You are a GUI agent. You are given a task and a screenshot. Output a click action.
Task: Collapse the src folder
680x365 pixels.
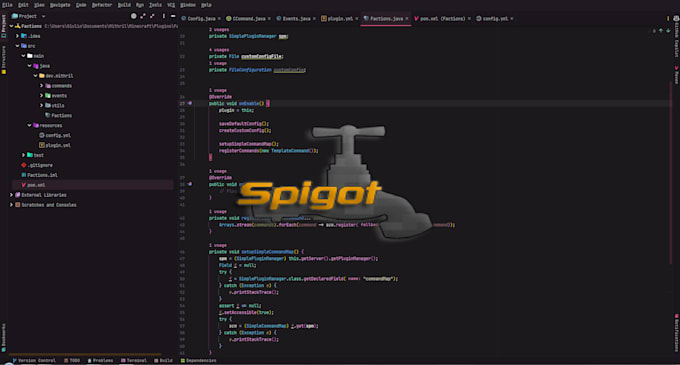17,46
